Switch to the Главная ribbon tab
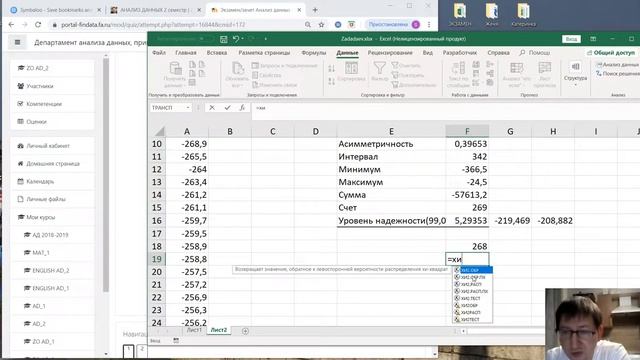640x360 pixels. [186, 53]
